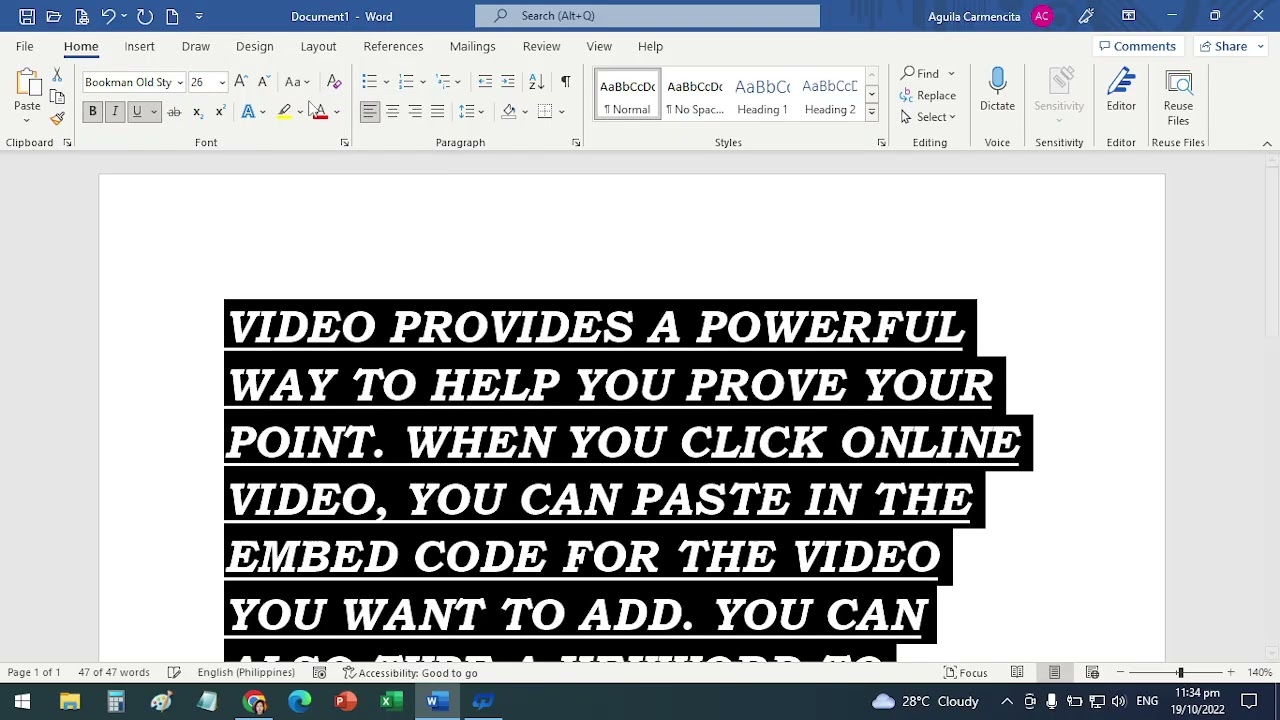1280x720 pixels.
Task: Open Reuse Files from the ribbon
Action: (x=1178, y=97)
